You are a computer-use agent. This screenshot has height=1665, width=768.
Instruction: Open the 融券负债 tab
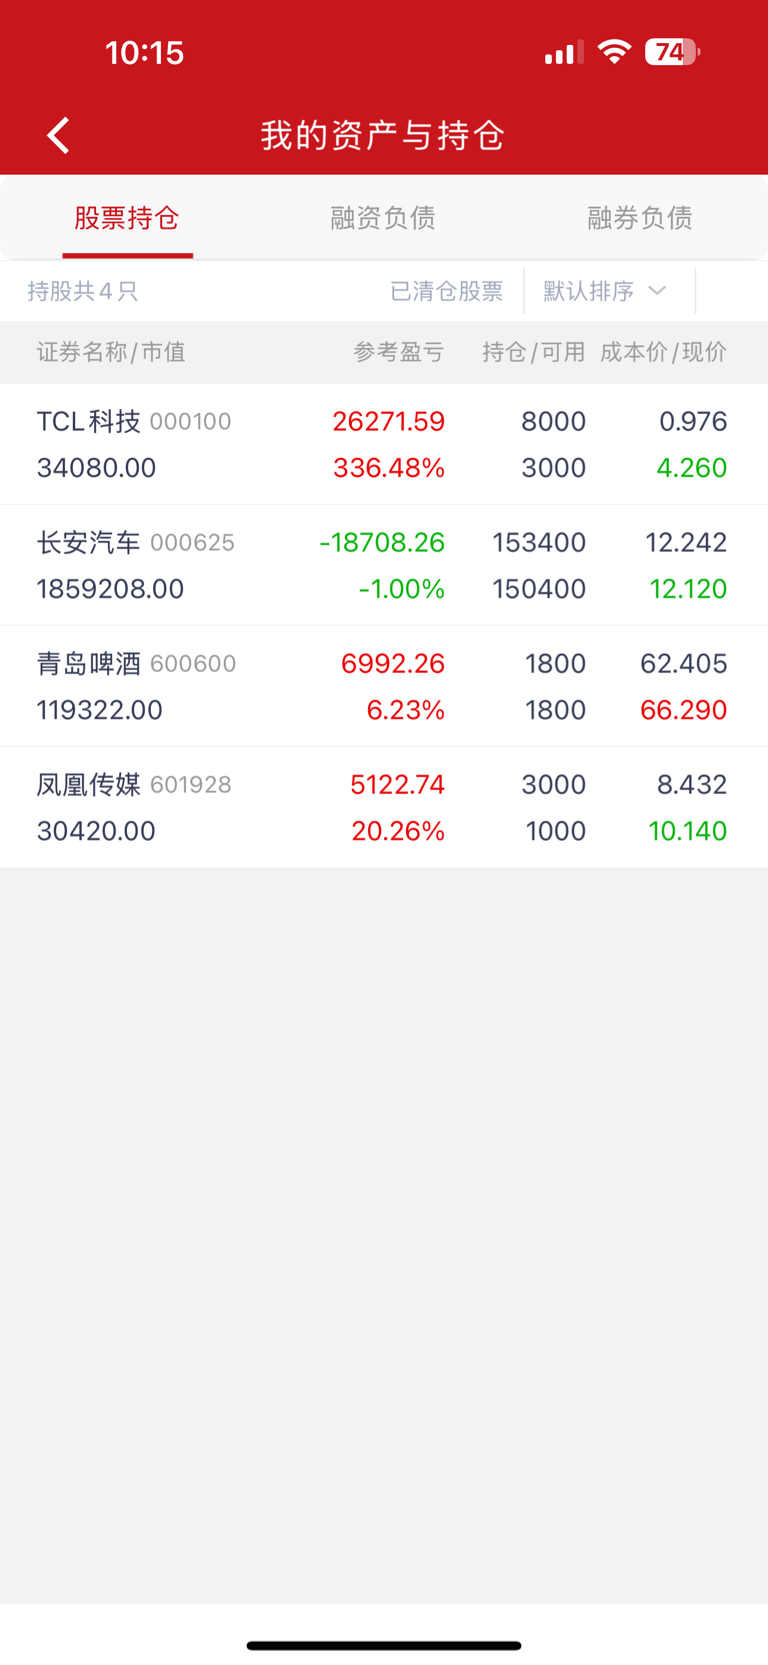coord(640,218)
